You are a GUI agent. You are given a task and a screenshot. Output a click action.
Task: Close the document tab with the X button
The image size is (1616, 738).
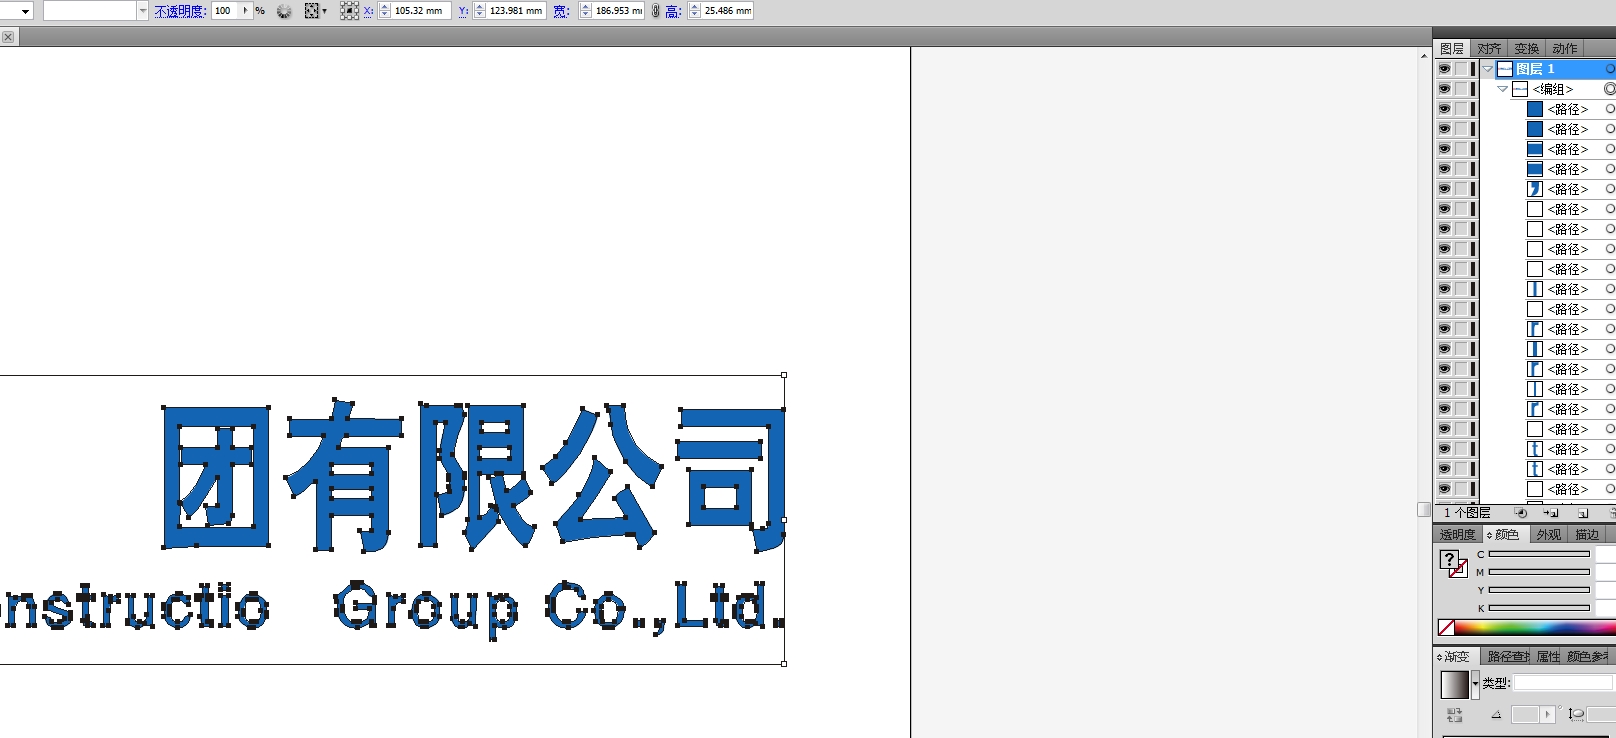(x=8, y=37)
